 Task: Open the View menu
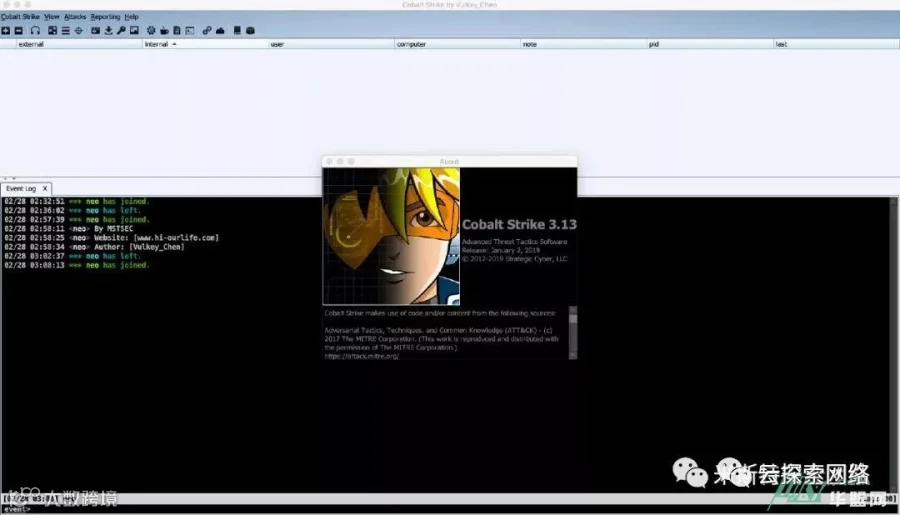click(x=52, y=17)
